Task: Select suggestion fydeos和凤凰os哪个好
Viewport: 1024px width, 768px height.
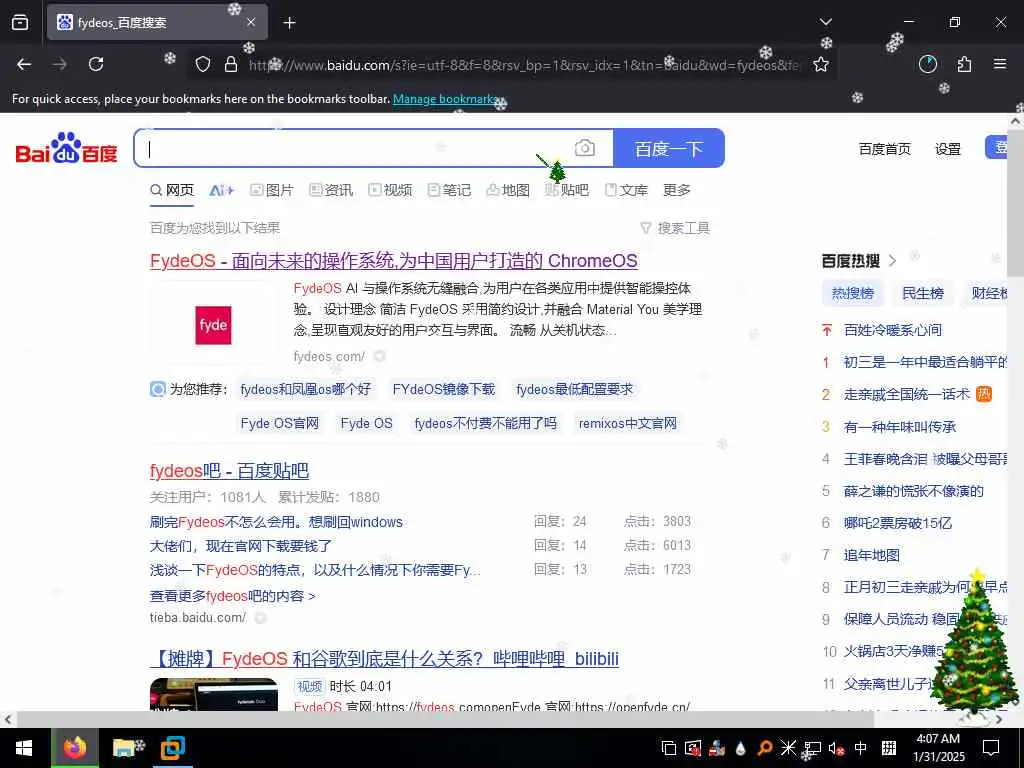Action: 306,389
